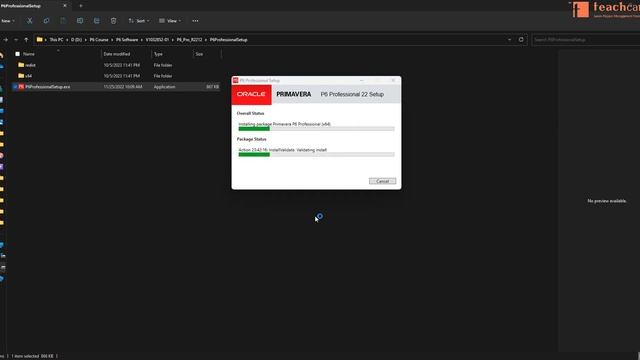The image size is (640, 360).
Task: Sort by the Name column header
Action: (29, 54)
